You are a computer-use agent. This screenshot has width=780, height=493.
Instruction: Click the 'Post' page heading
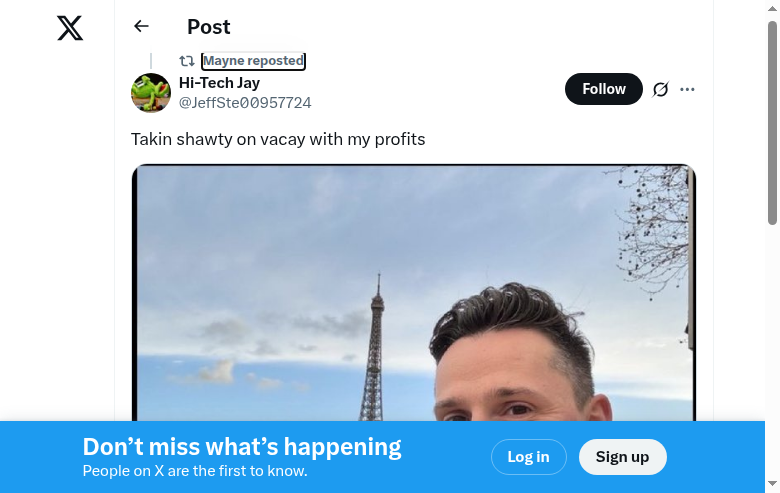209,27
